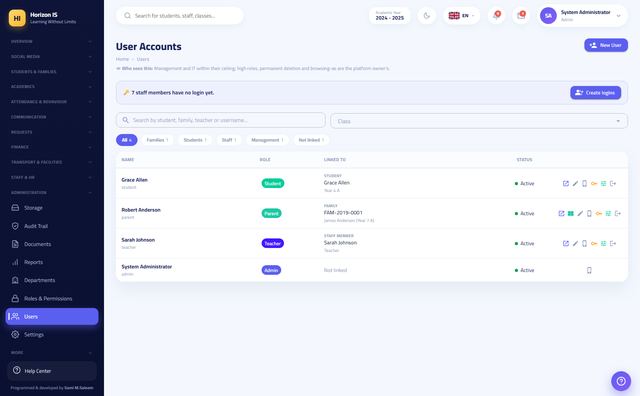Expand the Finance sidebar section
640x396 pixels.
pyautogui.click(x=51, y=147)
